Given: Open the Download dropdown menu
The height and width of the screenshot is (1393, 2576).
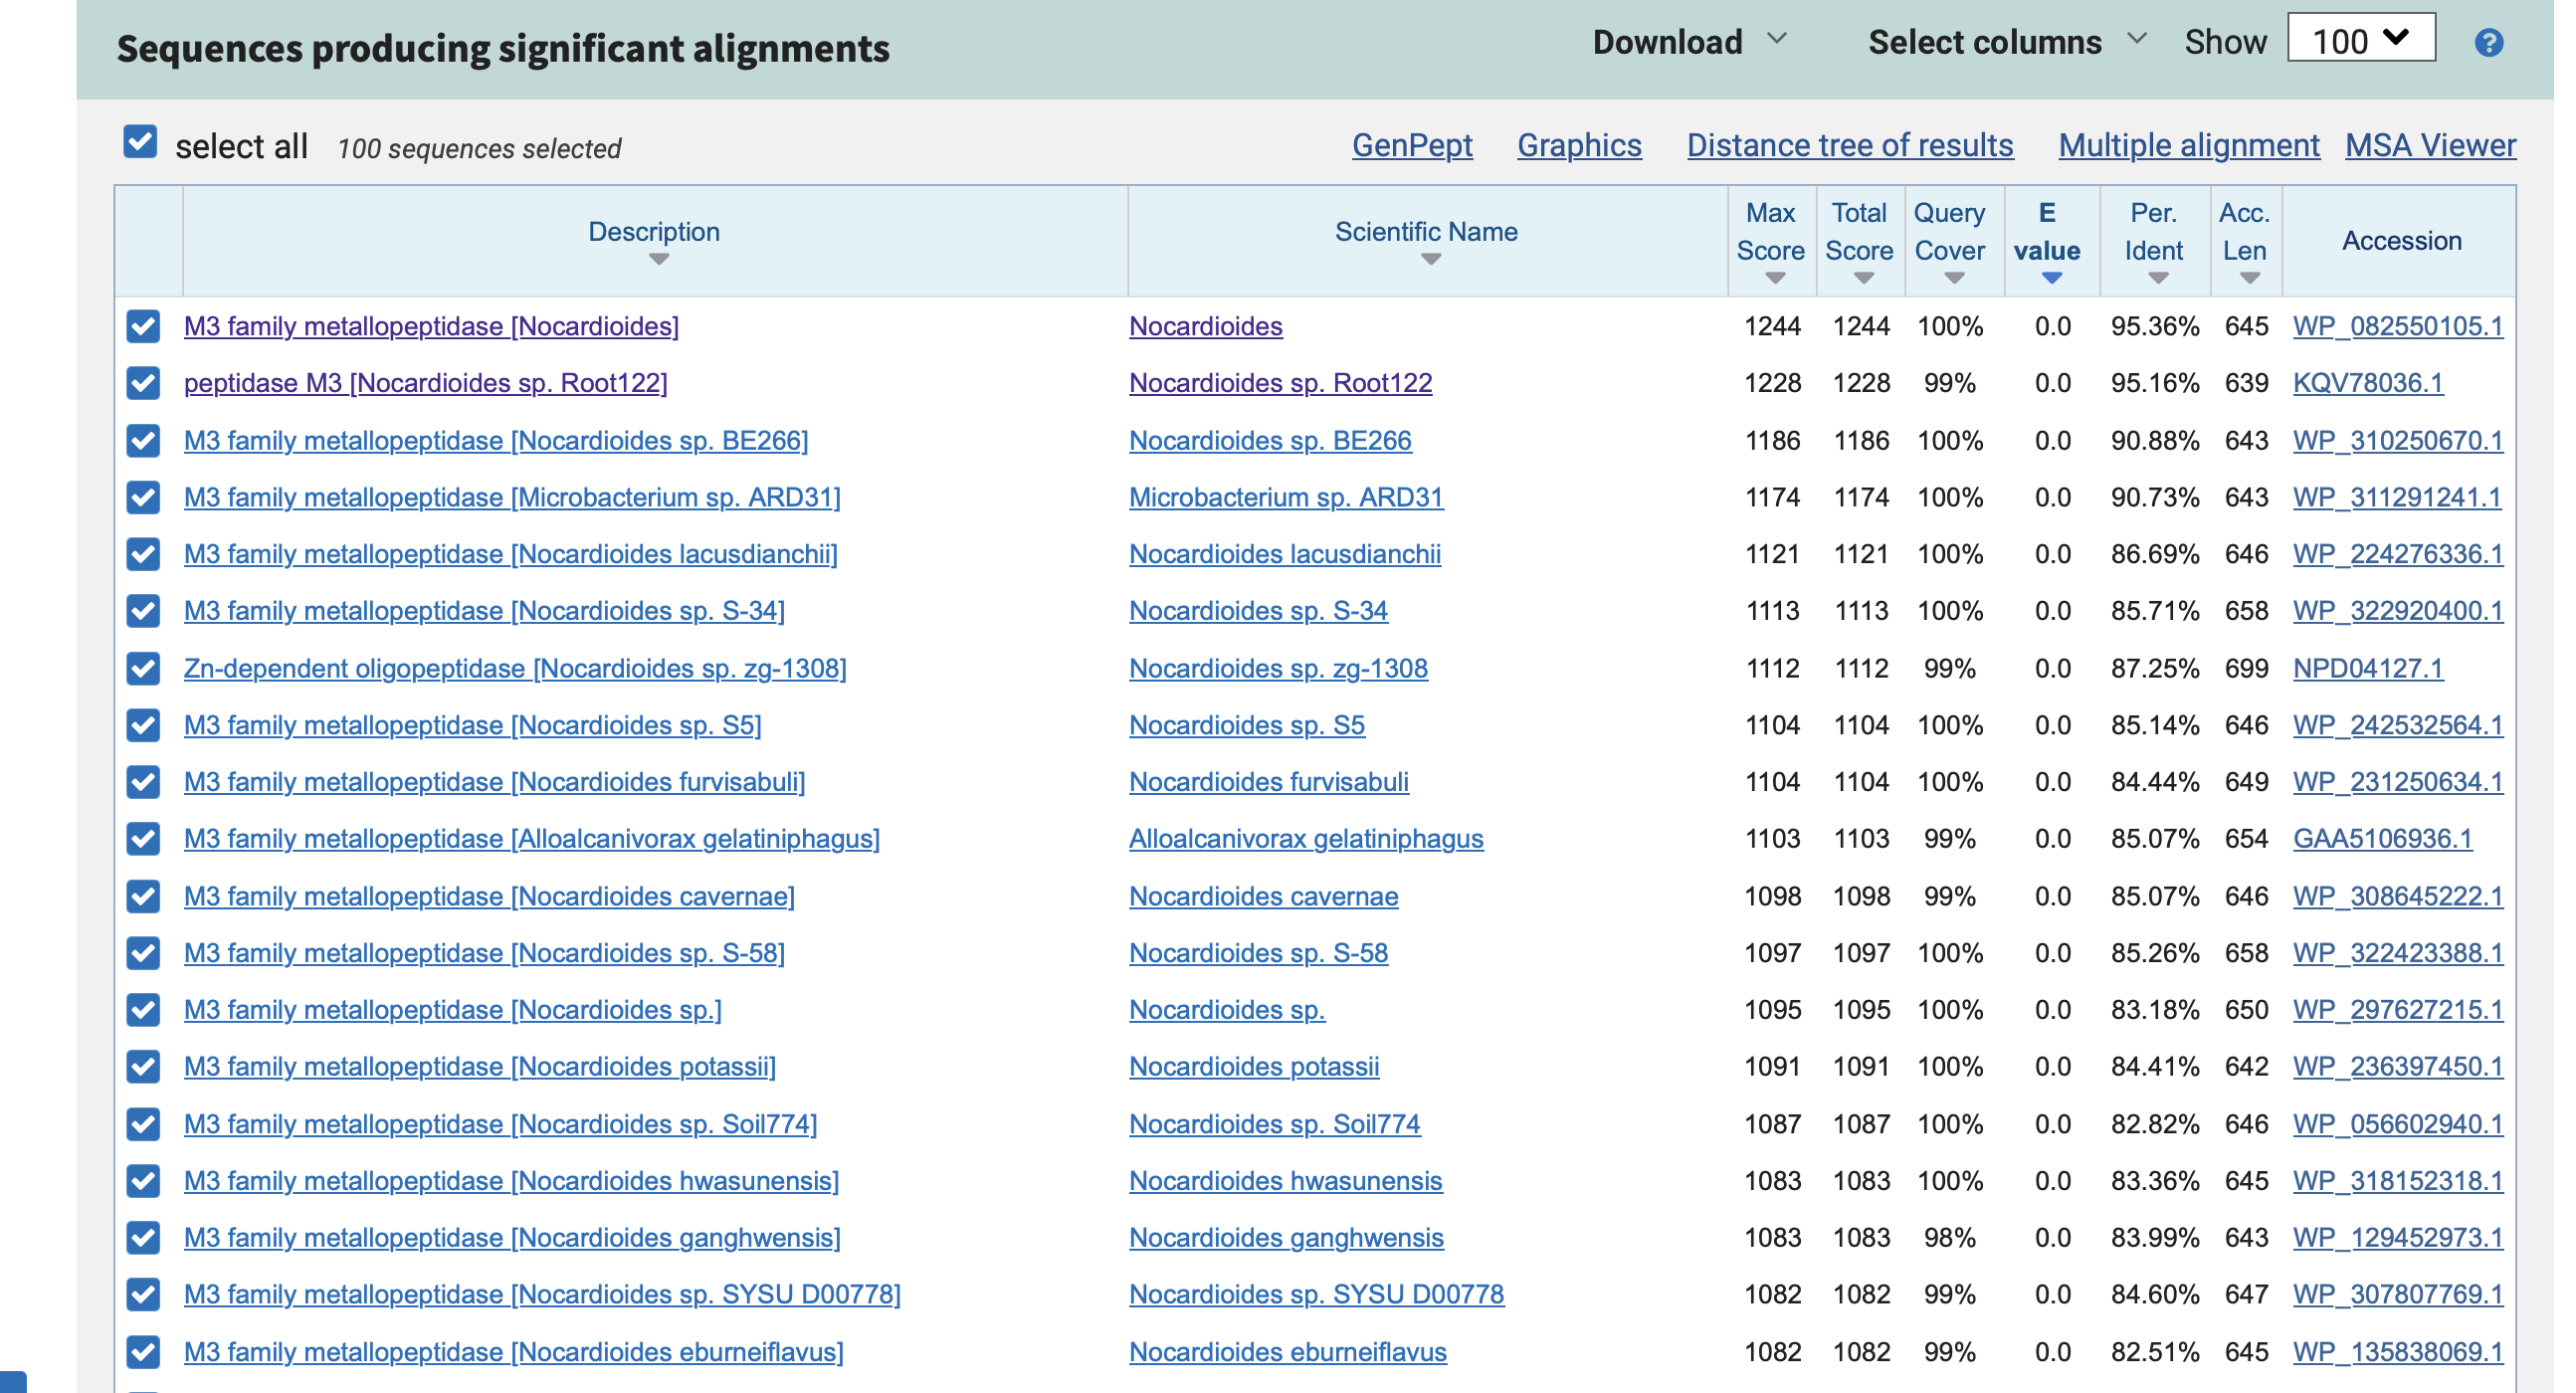Looking at the screenshot, I should (x=1688, y=42).
